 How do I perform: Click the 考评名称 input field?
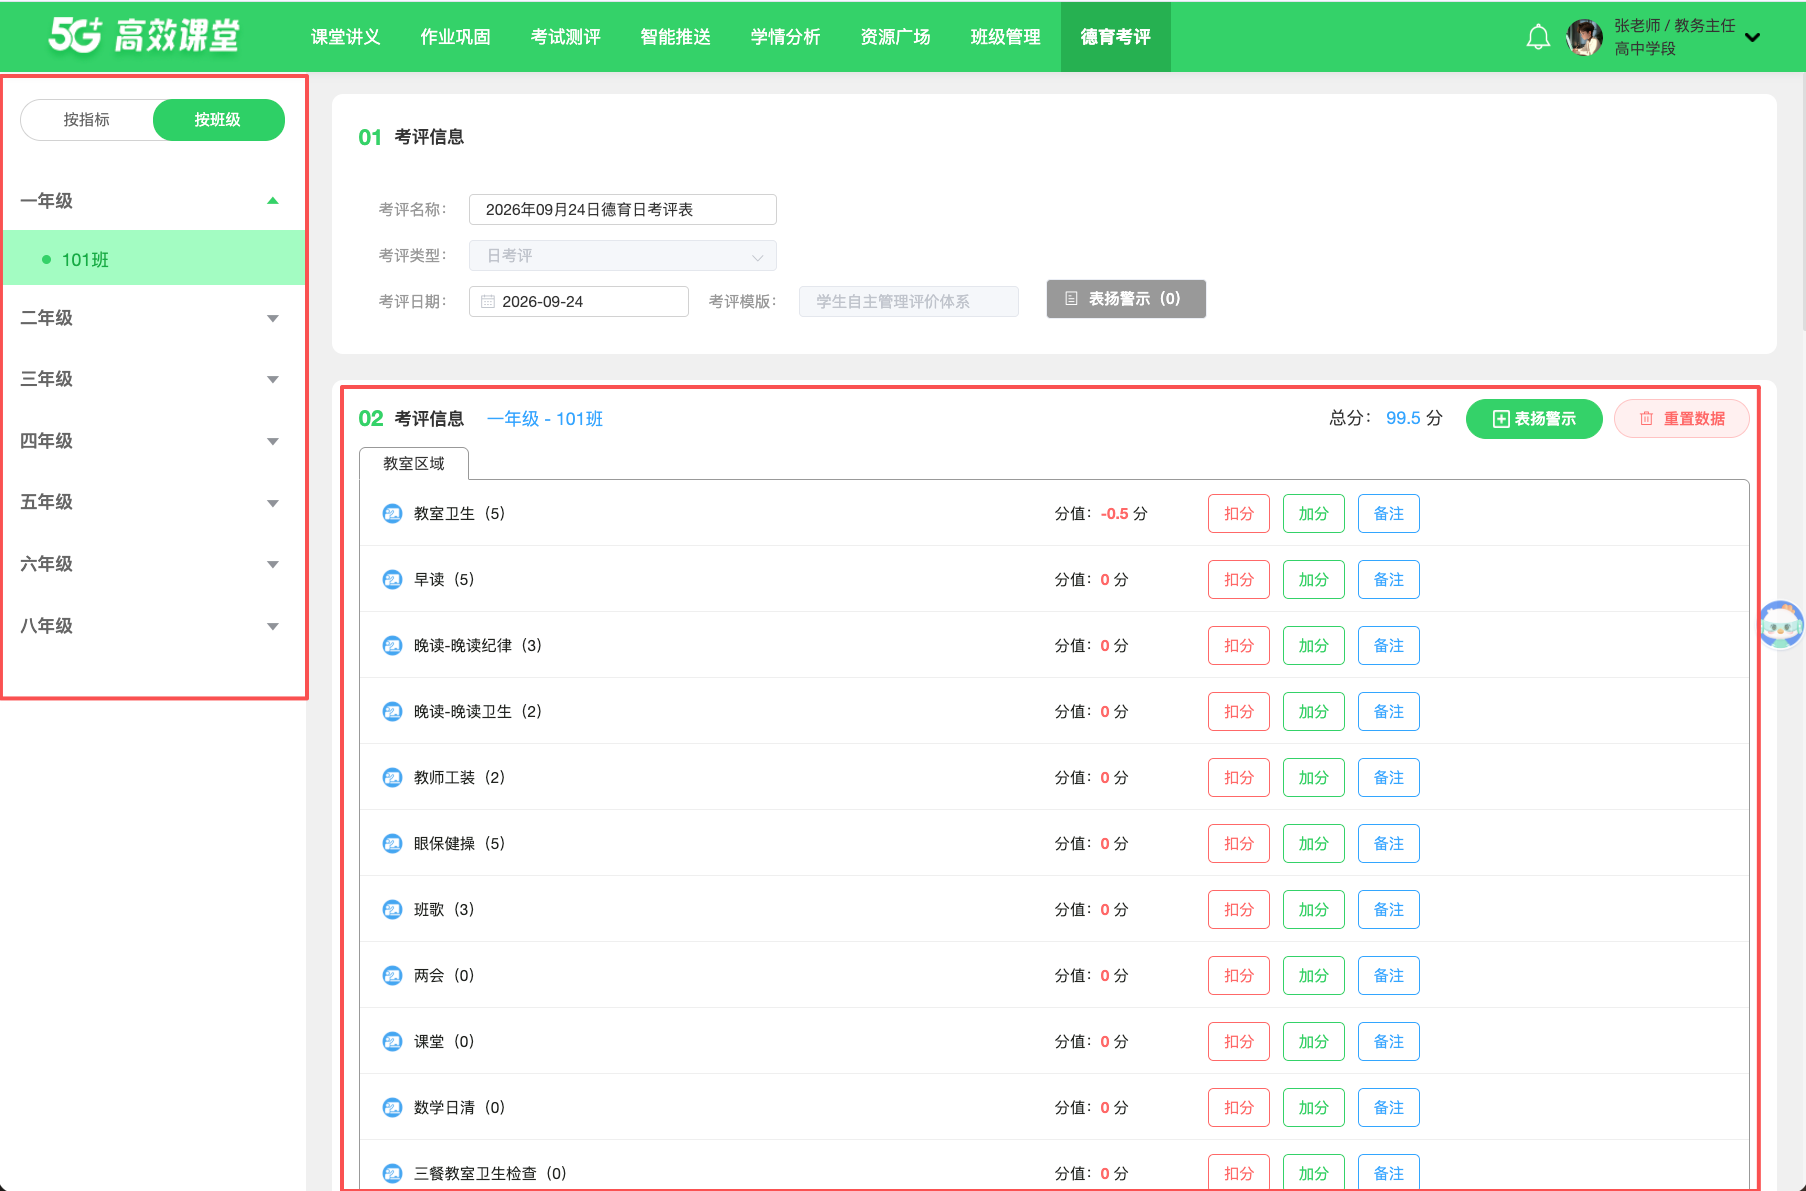point(623,210)
